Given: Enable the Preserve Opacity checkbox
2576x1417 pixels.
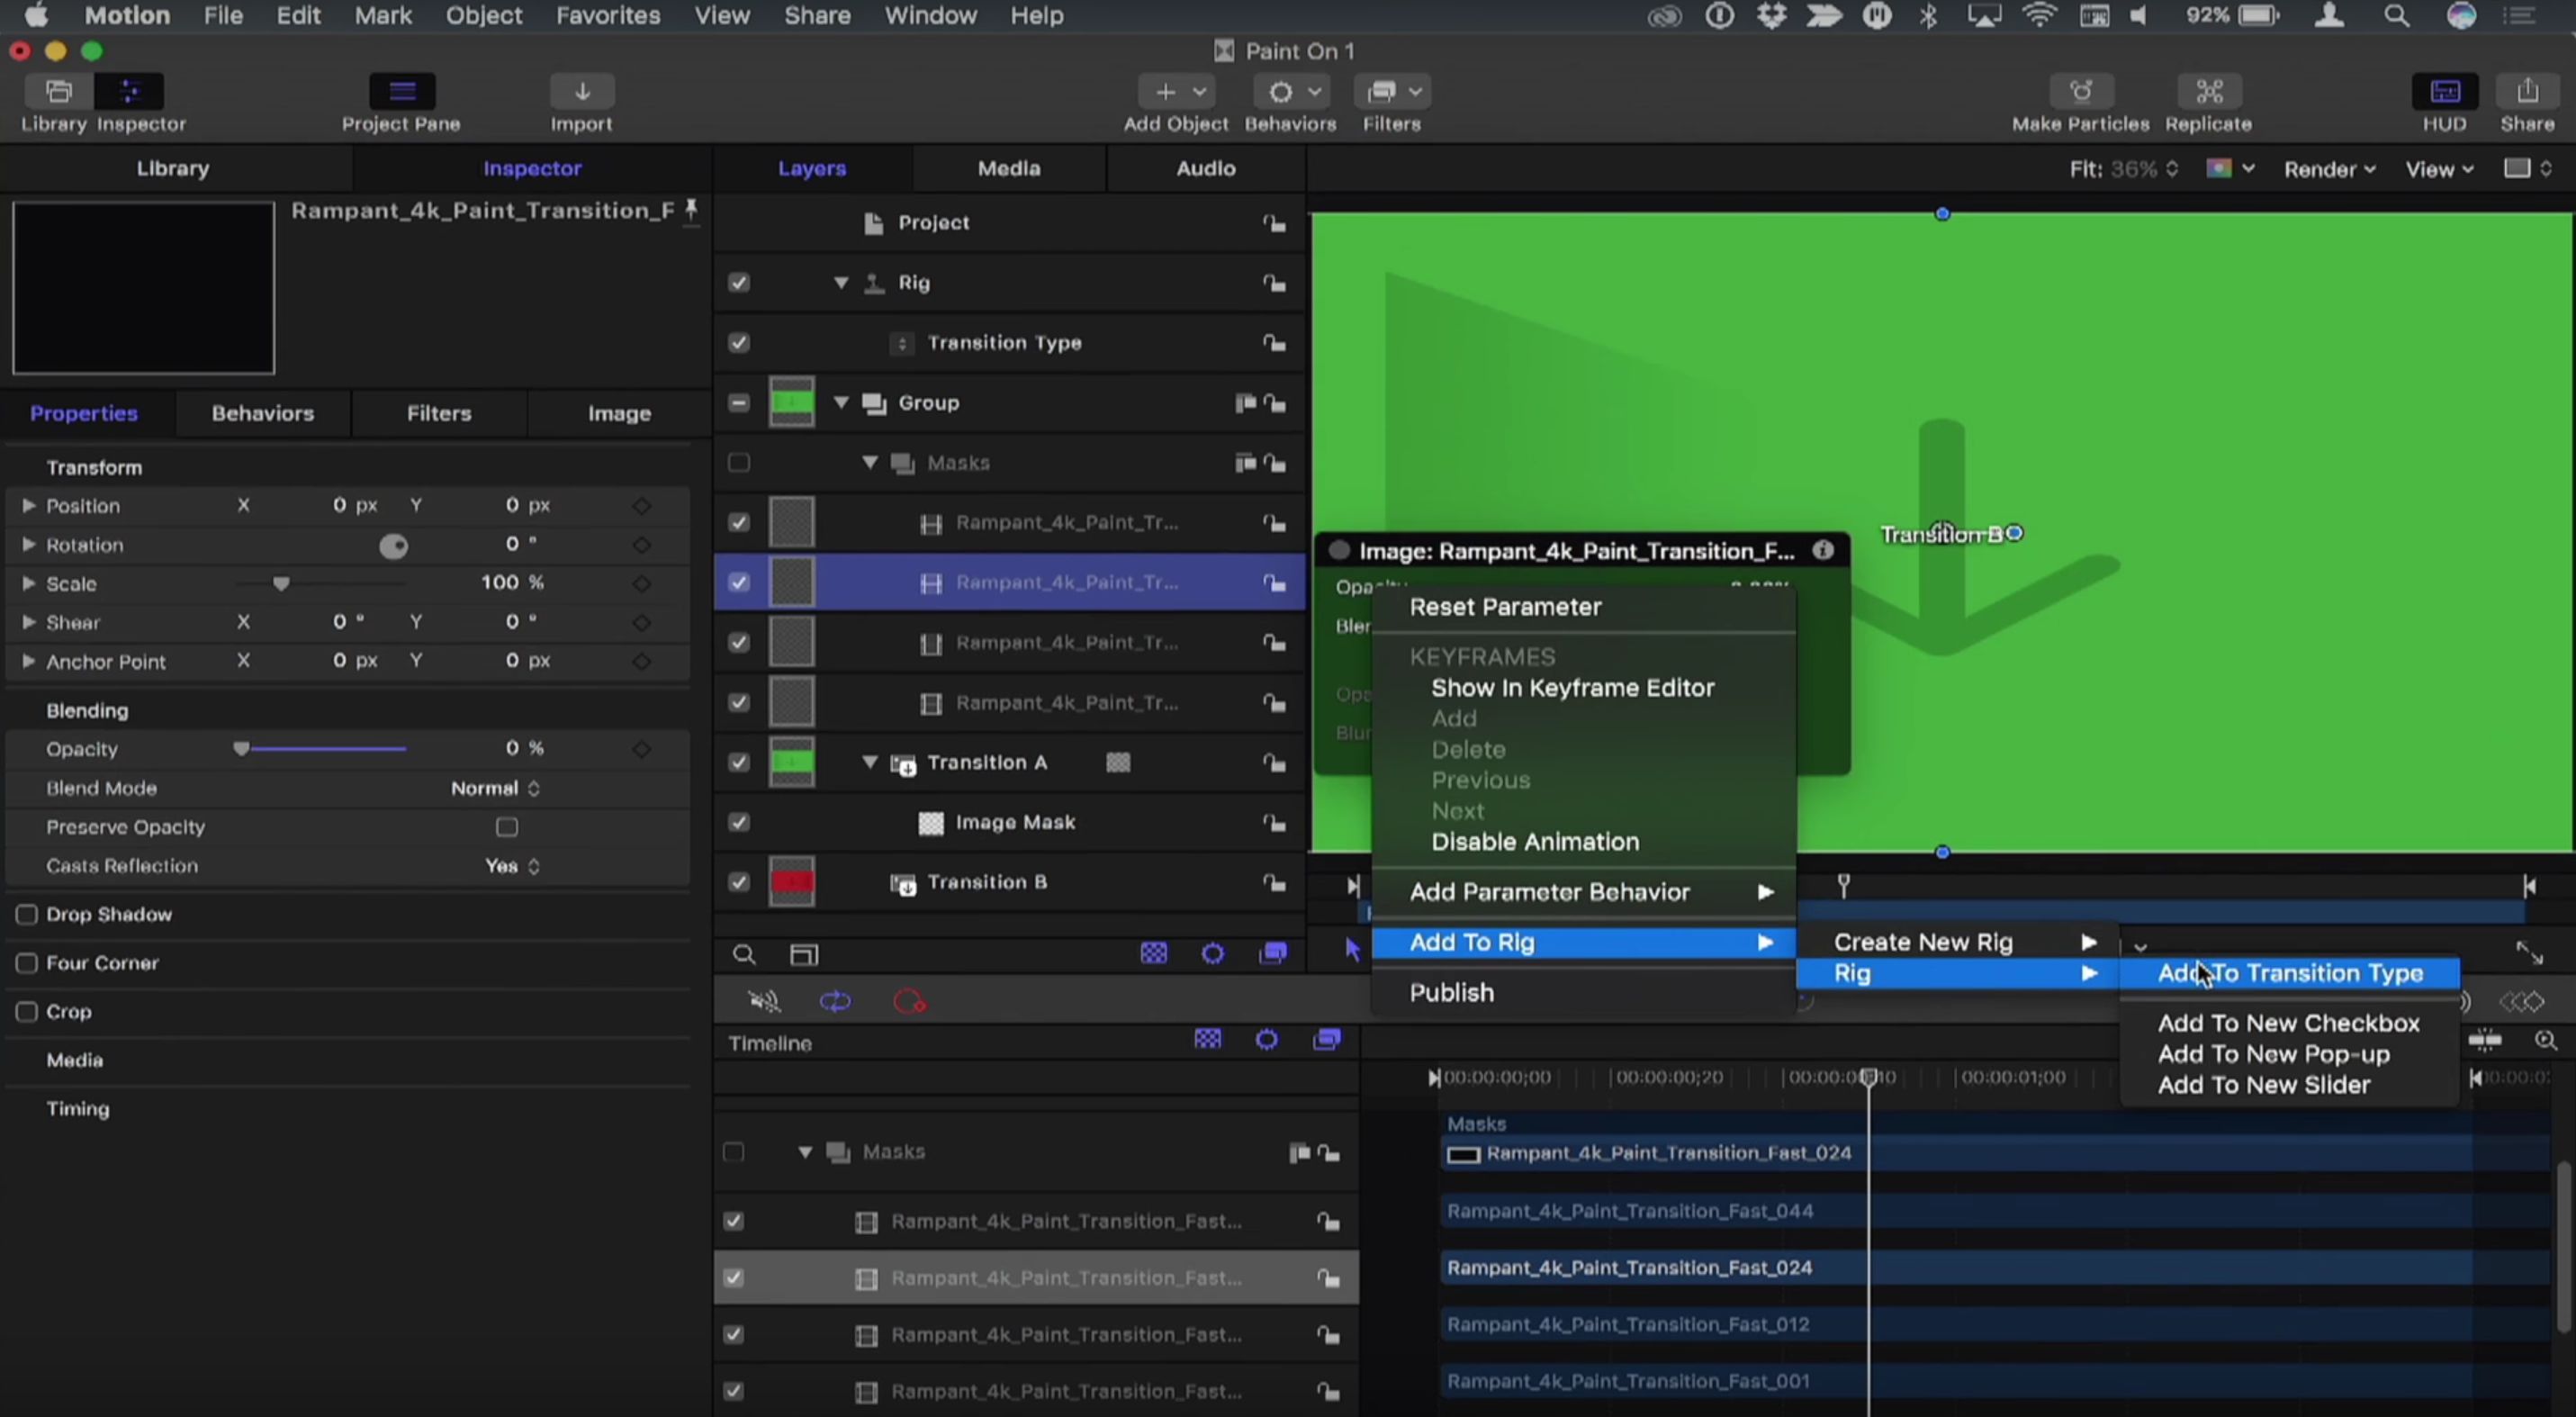Looking at the screenshot, I should (x=507, y=827).
